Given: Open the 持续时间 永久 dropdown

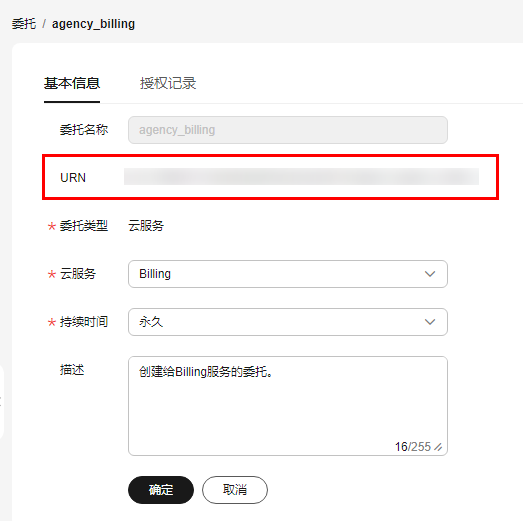Looking at the screenshot, I should click(x=288, y=322).
